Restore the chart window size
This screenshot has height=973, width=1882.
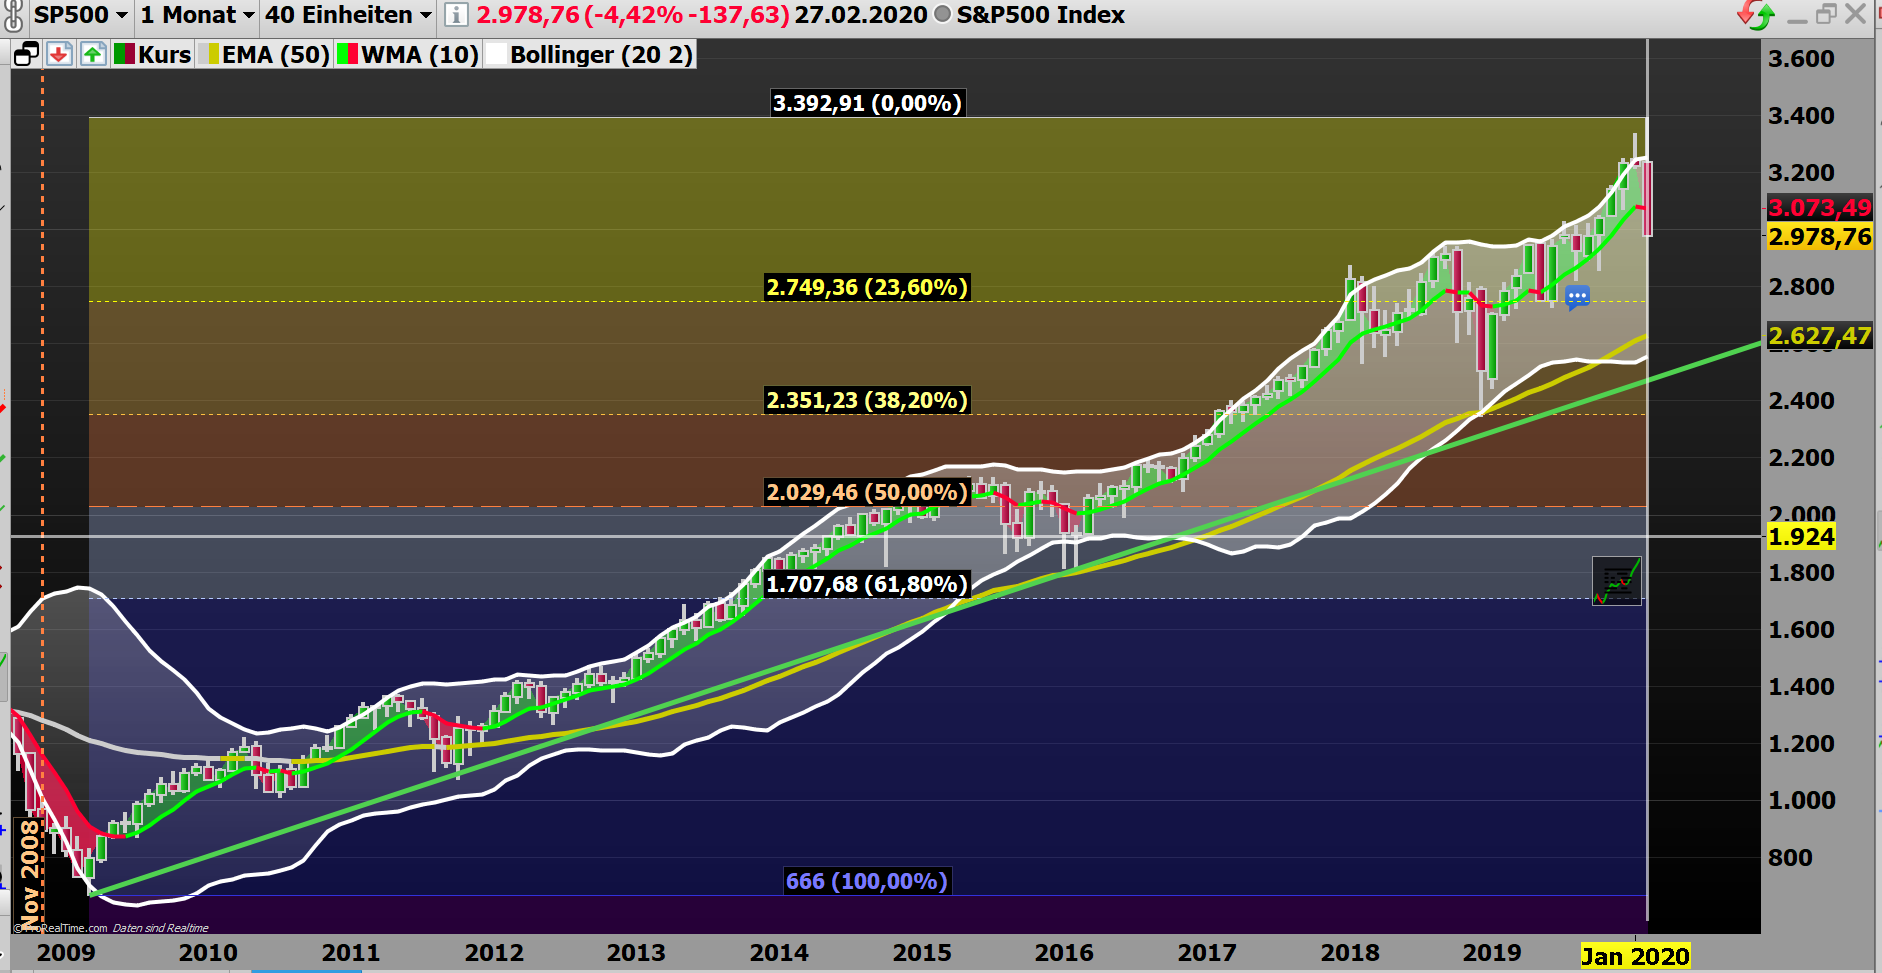coord(1826,15)
